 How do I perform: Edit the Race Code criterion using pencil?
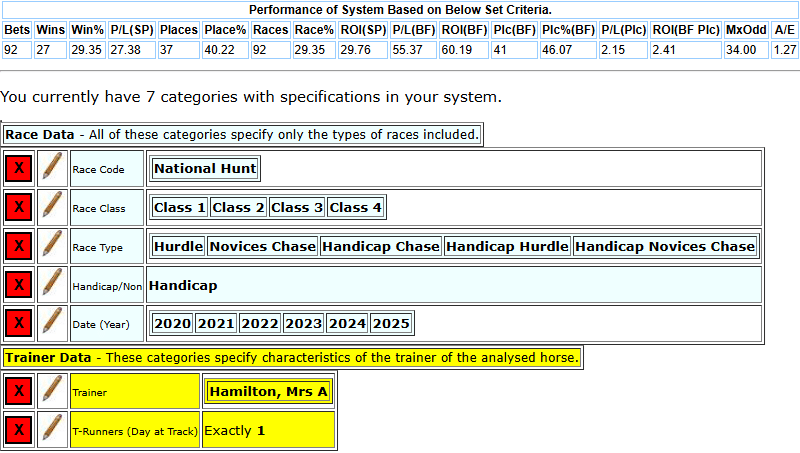[52, 168]
